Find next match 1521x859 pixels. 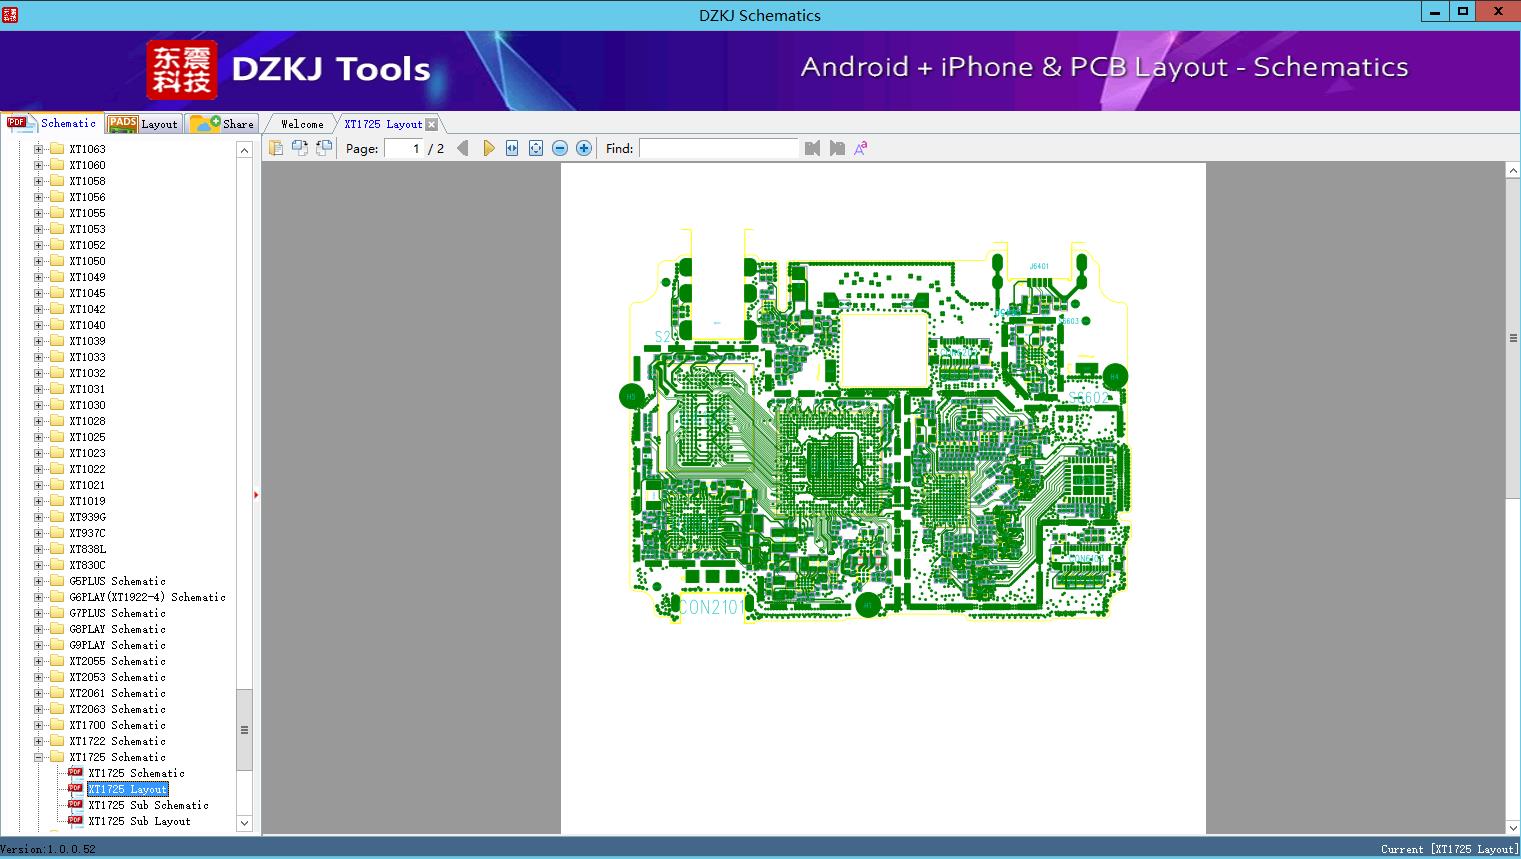[837, 148]
